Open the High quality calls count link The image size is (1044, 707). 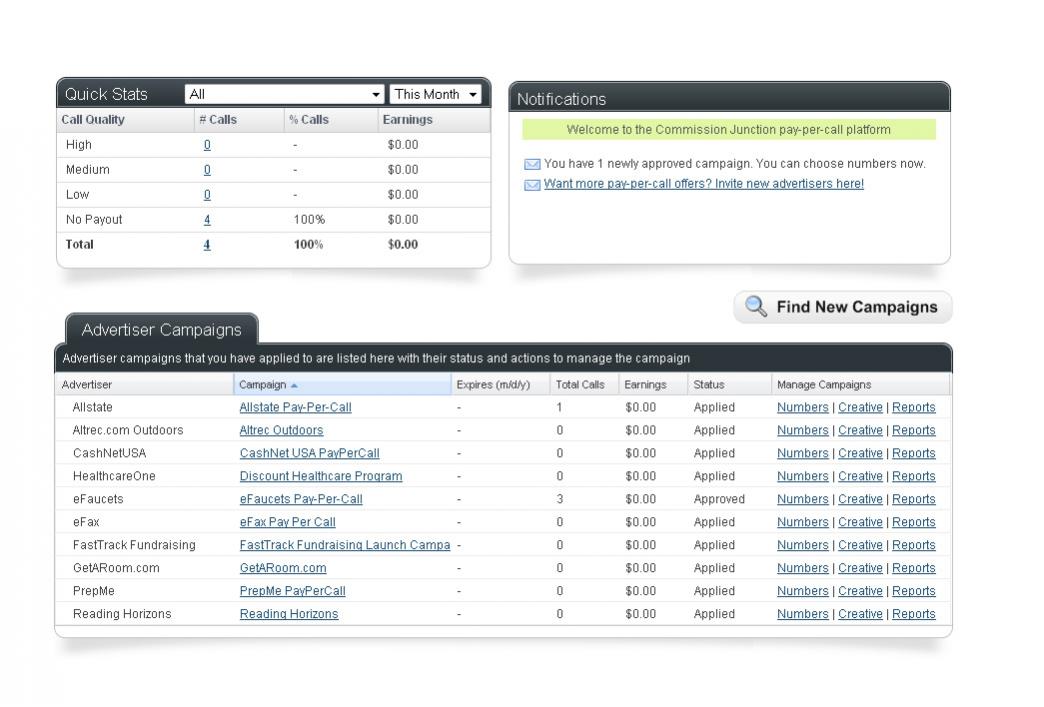(x=207, y=144)
